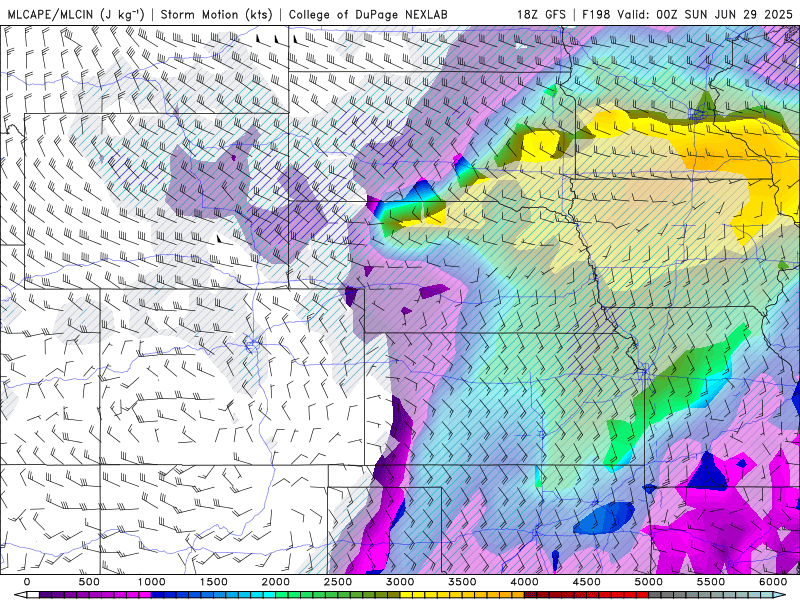Click the 4000 label on the color scale
This screenshot has width=800, height=600.
coord(525,582)
